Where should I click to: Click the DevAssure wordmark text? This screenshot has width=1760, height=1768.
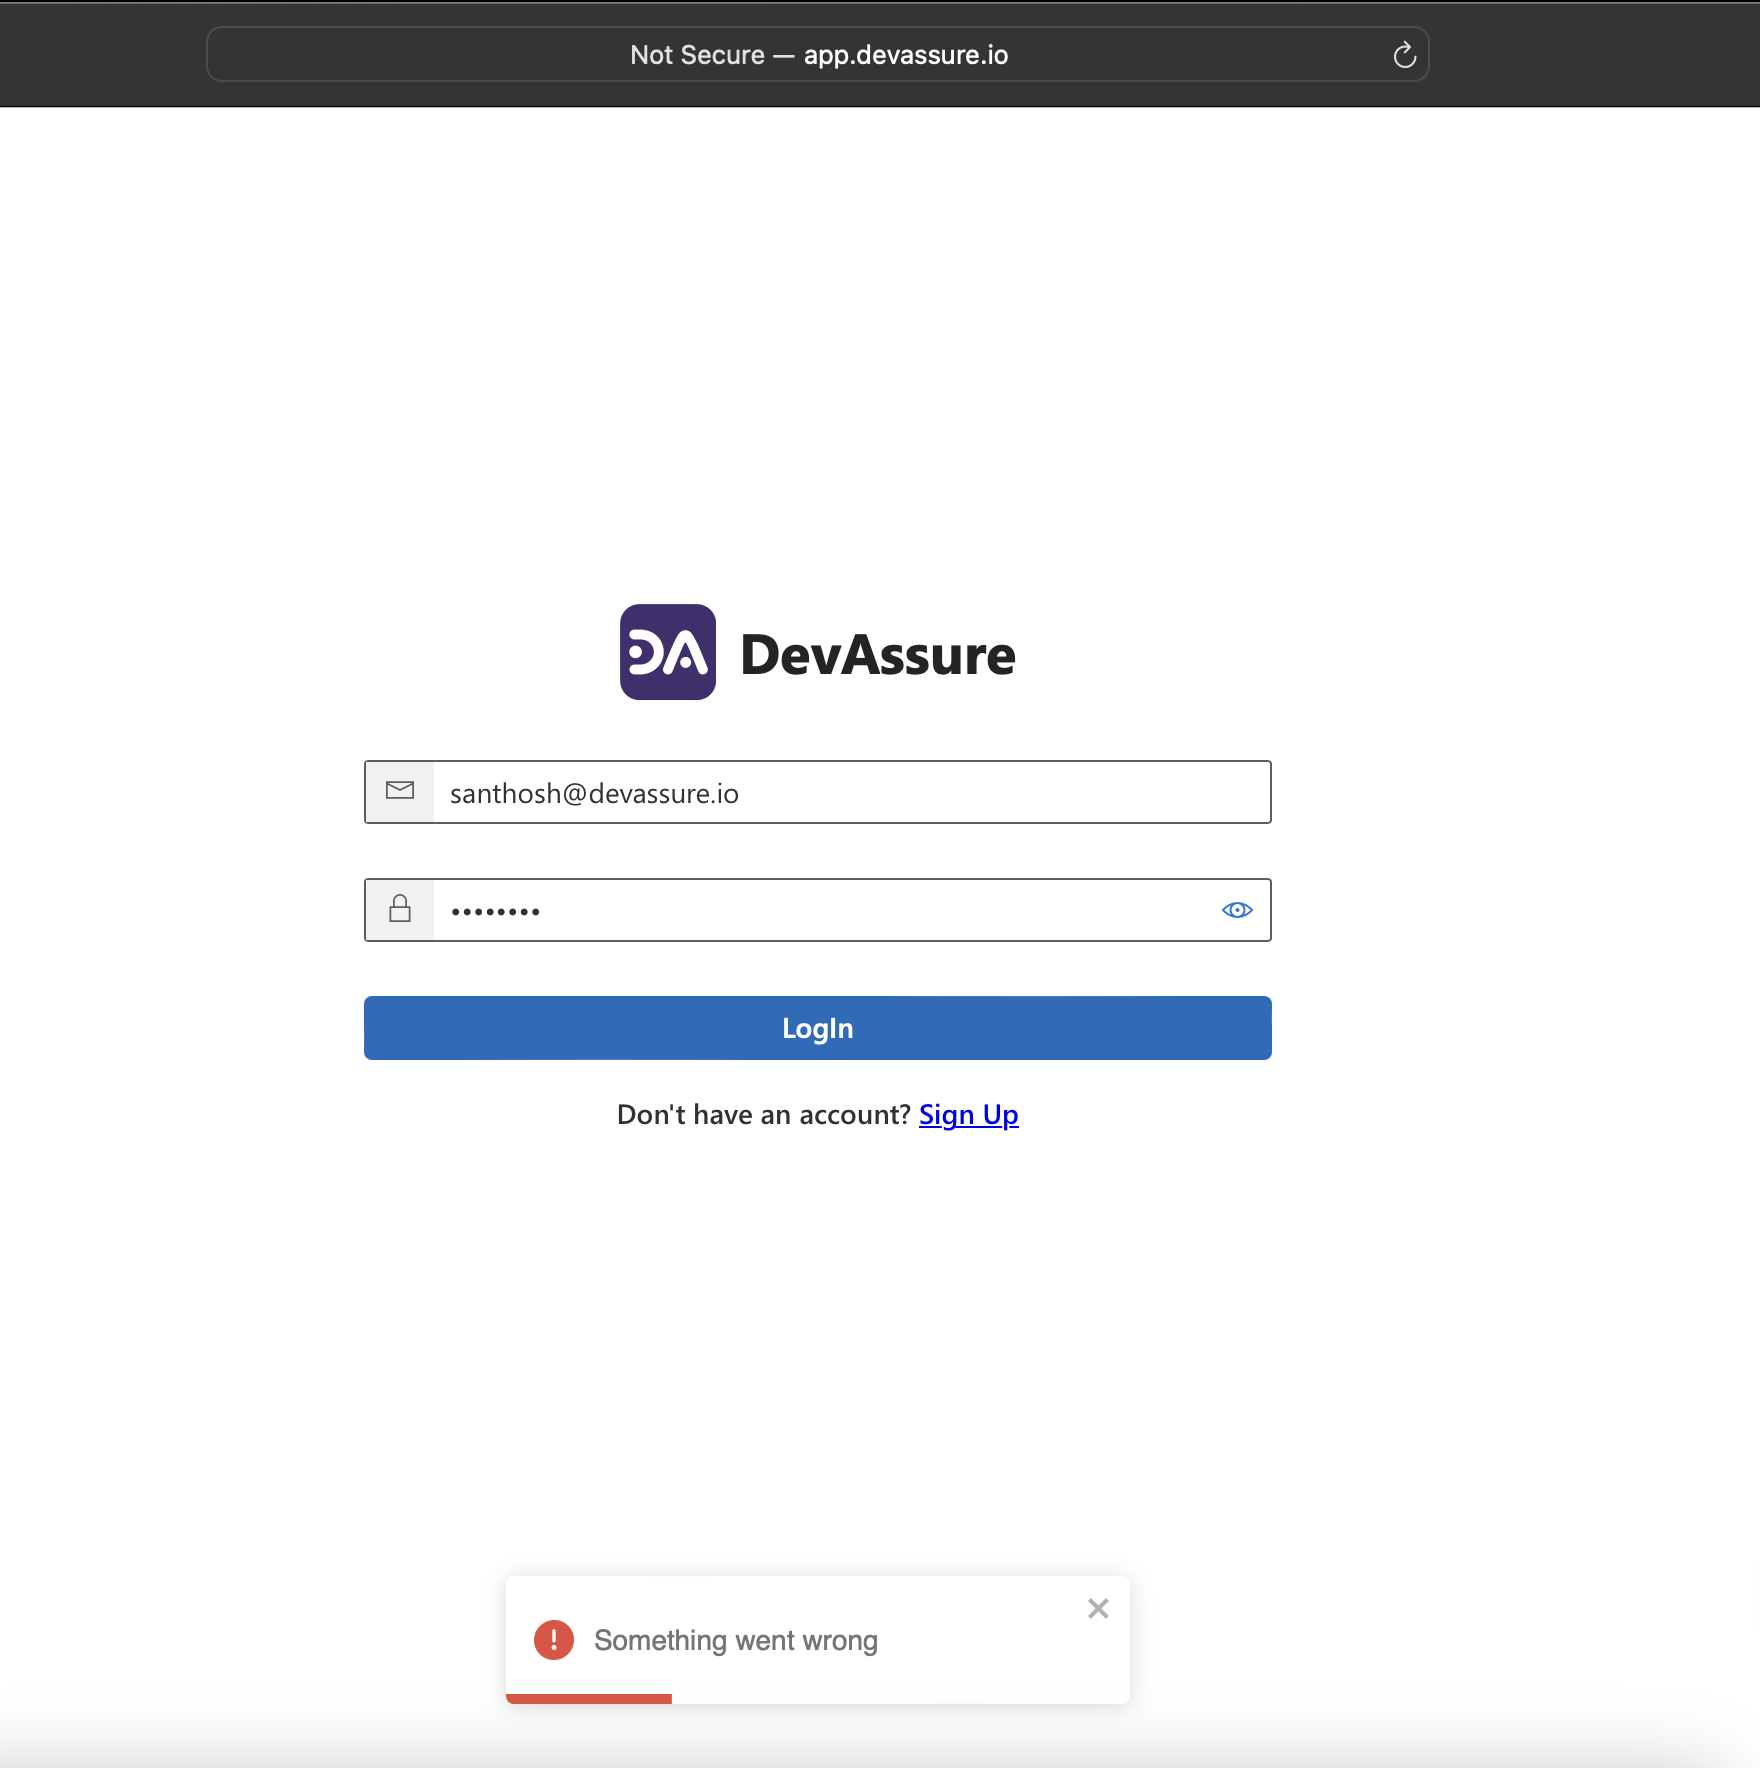coord(877,655)
